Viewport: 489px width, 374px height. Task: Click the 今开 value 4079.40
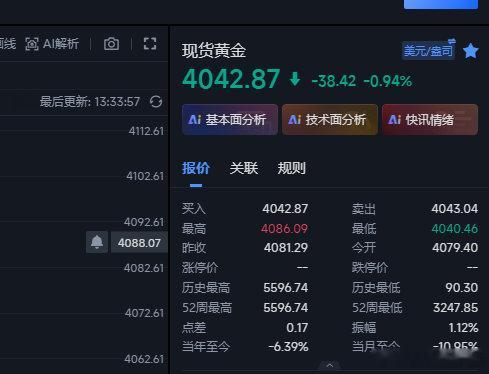455,248
